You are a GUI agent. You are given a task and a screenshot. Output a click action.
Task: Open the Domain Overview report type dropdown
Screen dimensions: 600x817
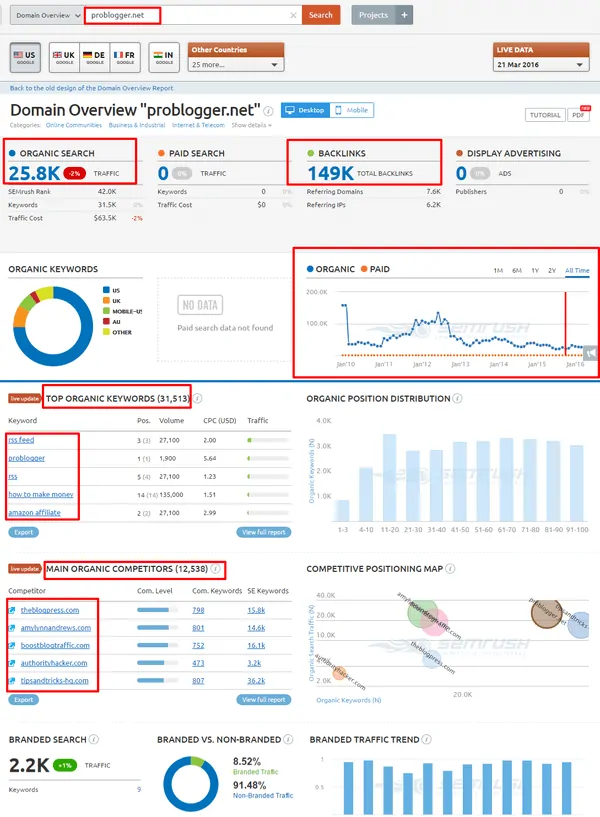pyautogui.click(x=47, y=16)
